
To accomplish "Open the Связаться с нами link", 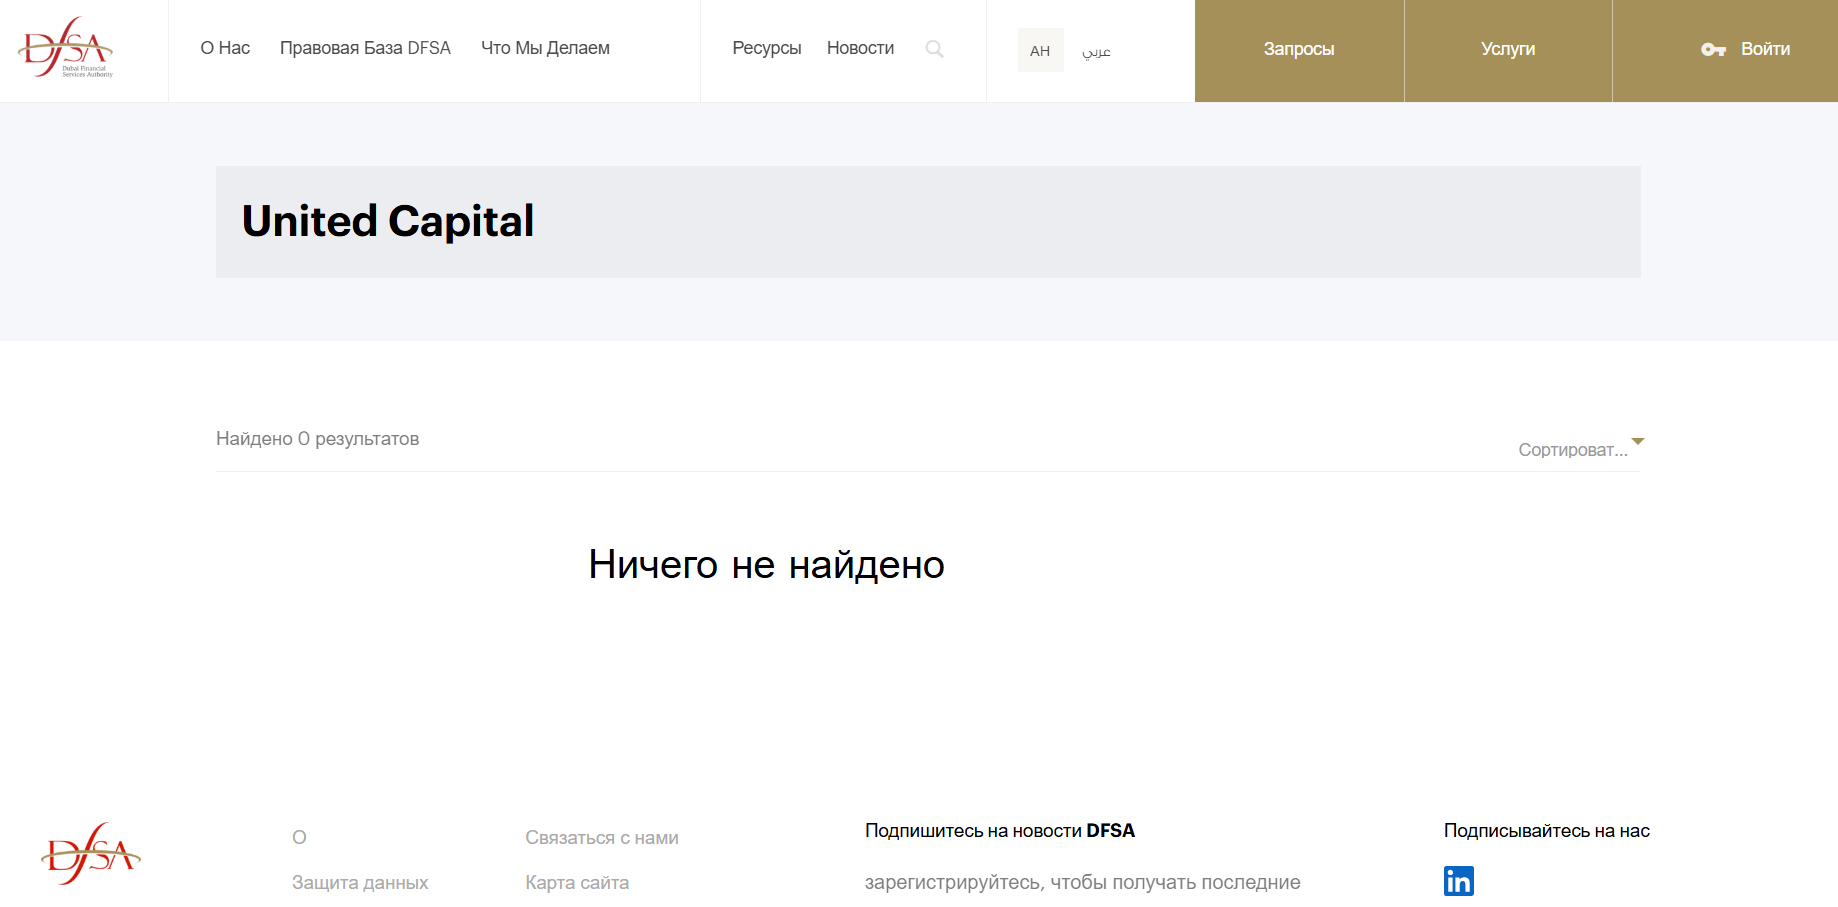I will [602, 838].
